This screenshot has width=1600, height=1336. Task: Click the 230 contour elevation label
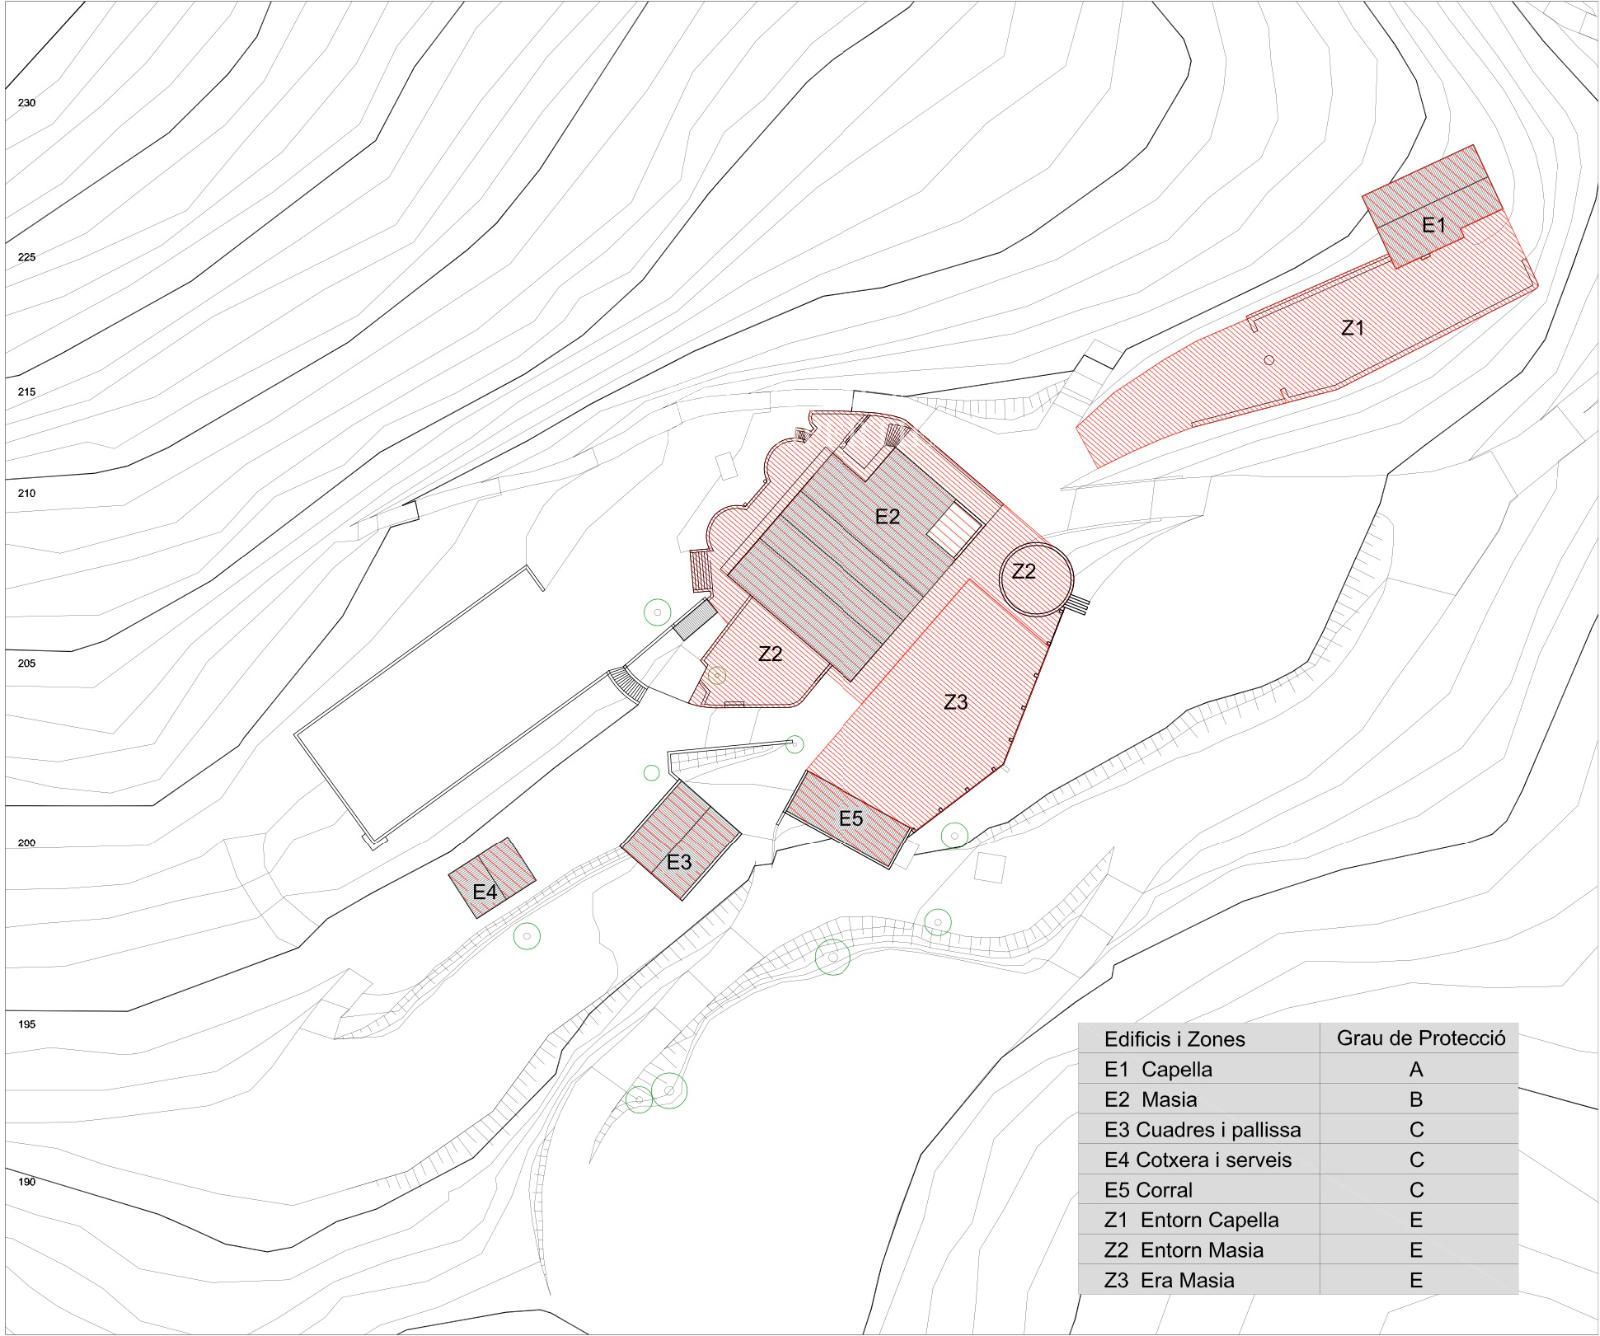point(27,103)
